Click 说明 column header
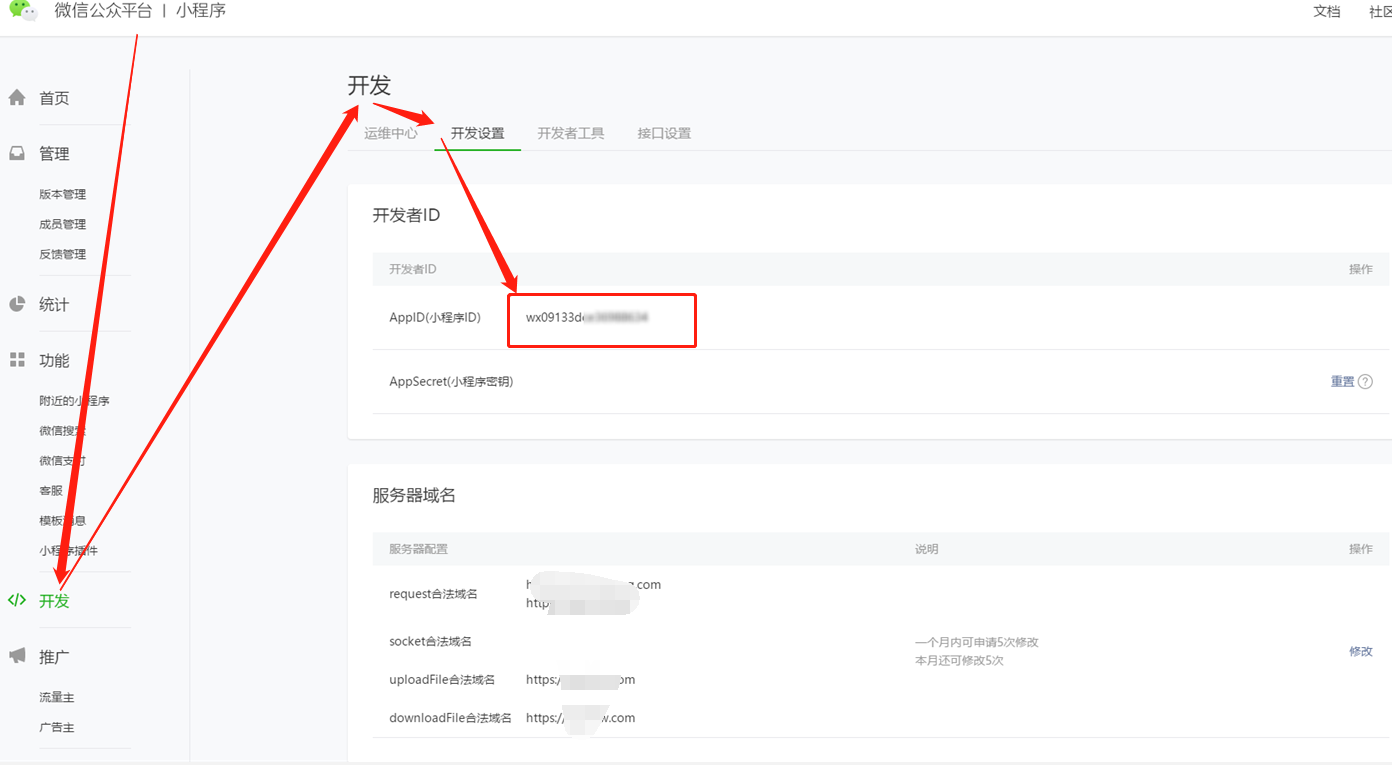Screen dimensions: 1392x765 [x=927, y=549]
